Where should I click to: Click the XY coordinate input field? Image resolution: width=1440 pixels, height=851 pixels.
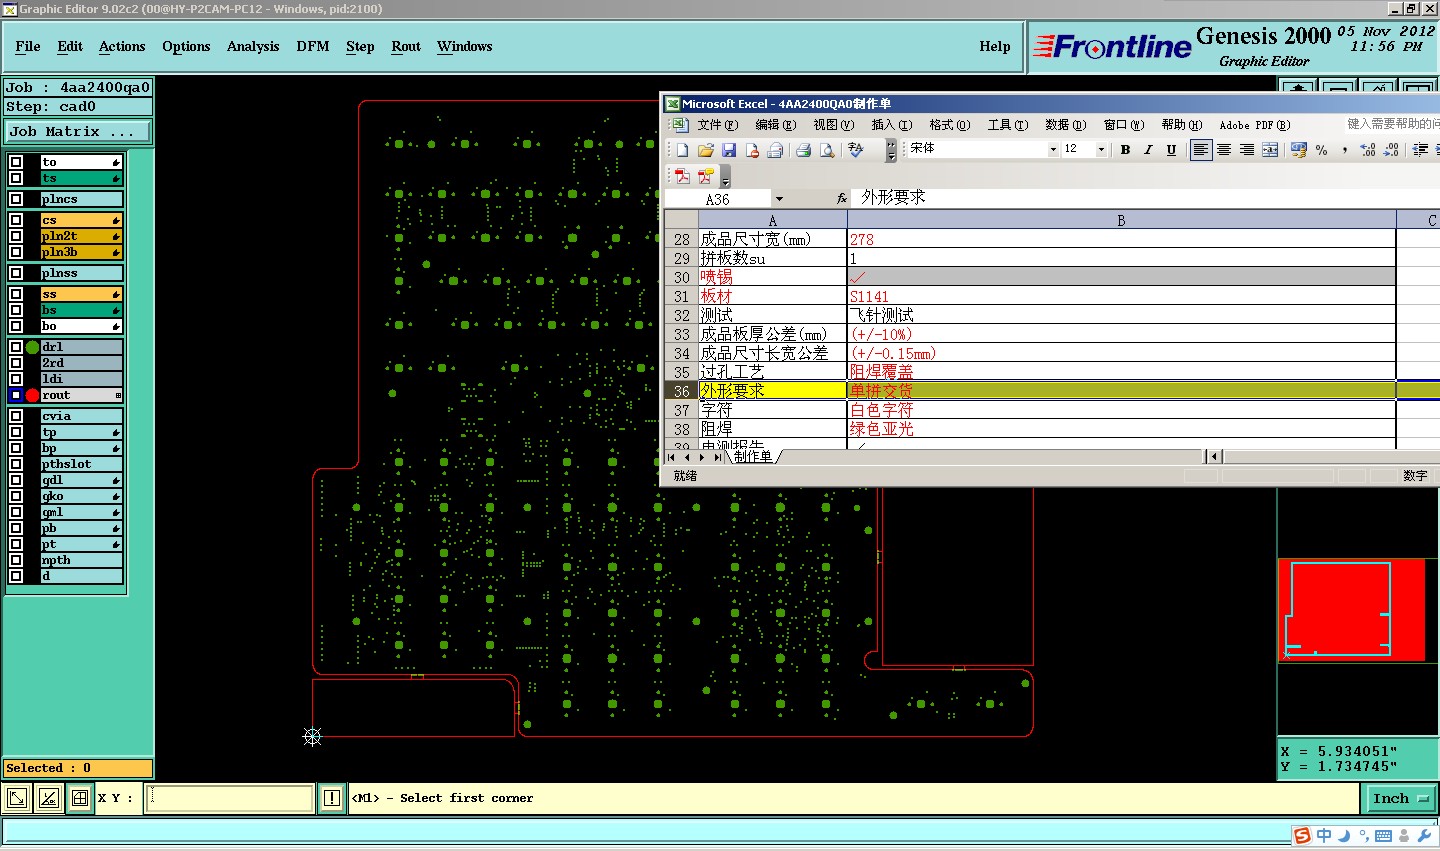(230, 798)
